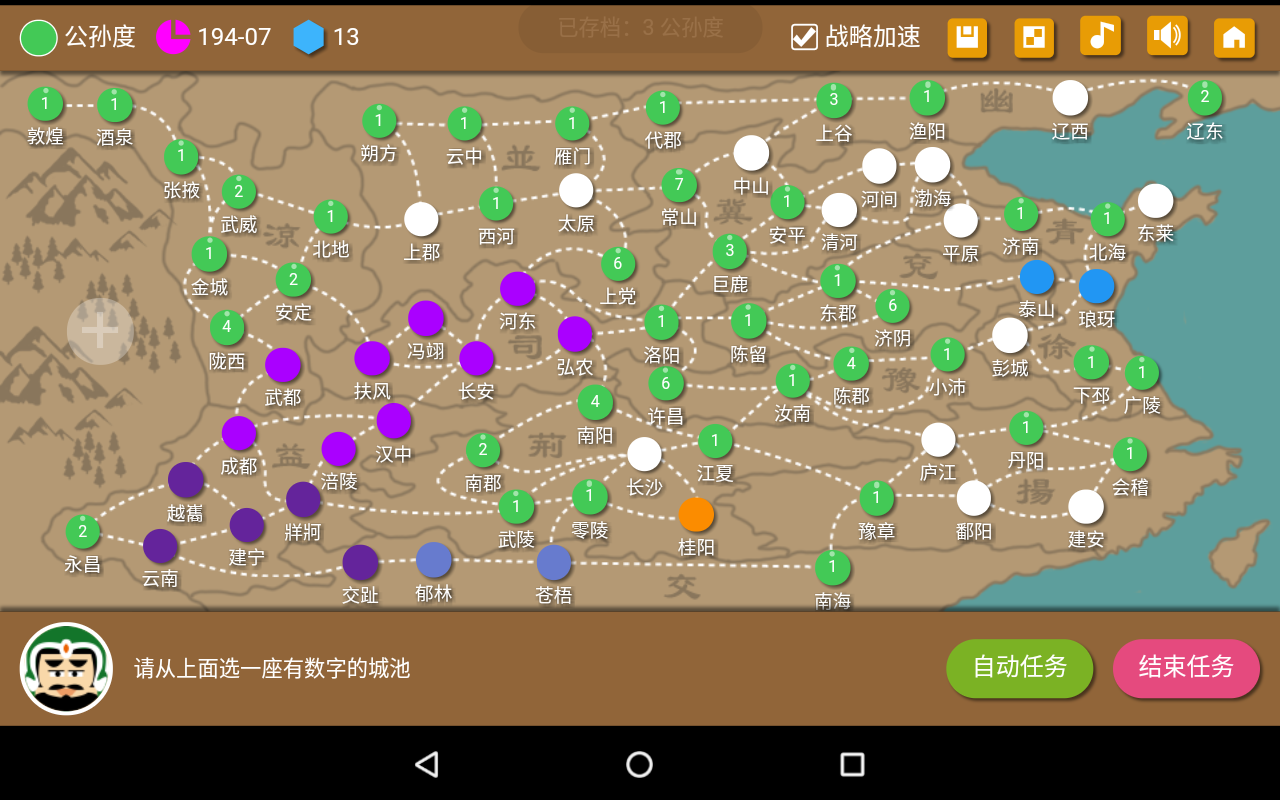The image size is (1280, 800).
Task: Click the blue 琅玡 city circle
Action: (x=1097, y=287)
